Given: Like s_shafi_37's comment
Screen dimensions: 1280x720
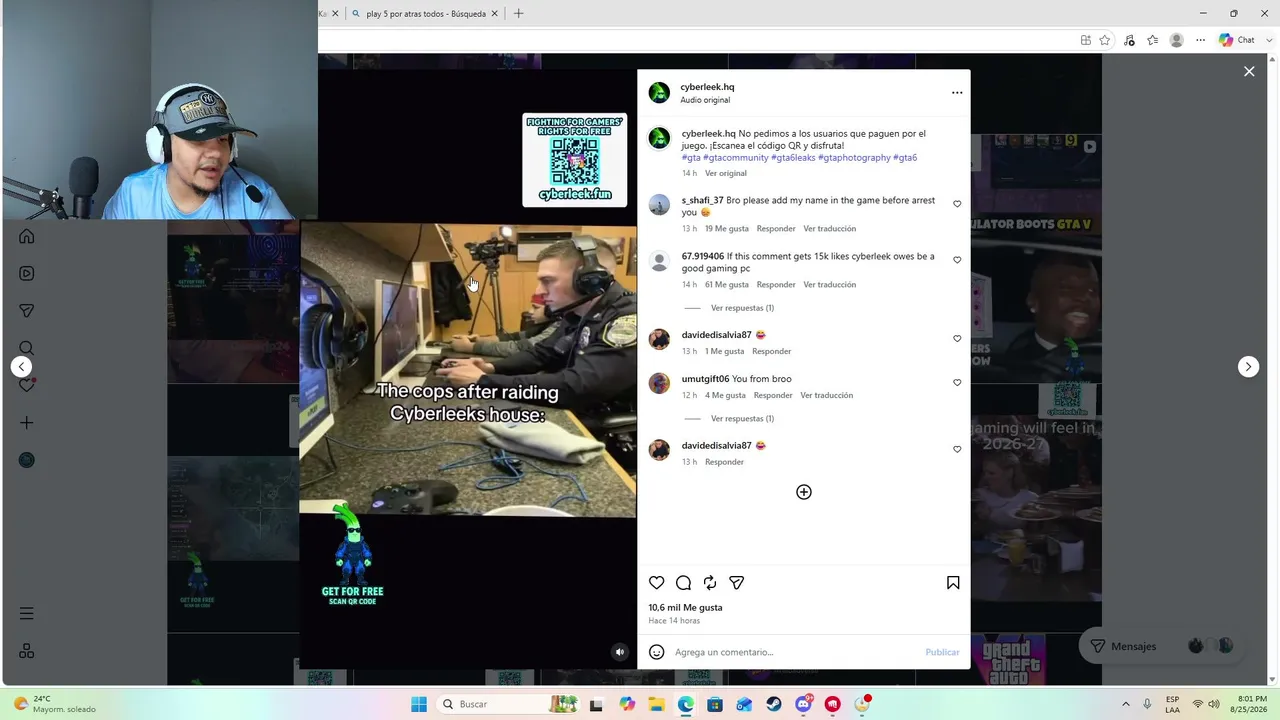Looking at the screenshot, I should click(x=957, y=204).
